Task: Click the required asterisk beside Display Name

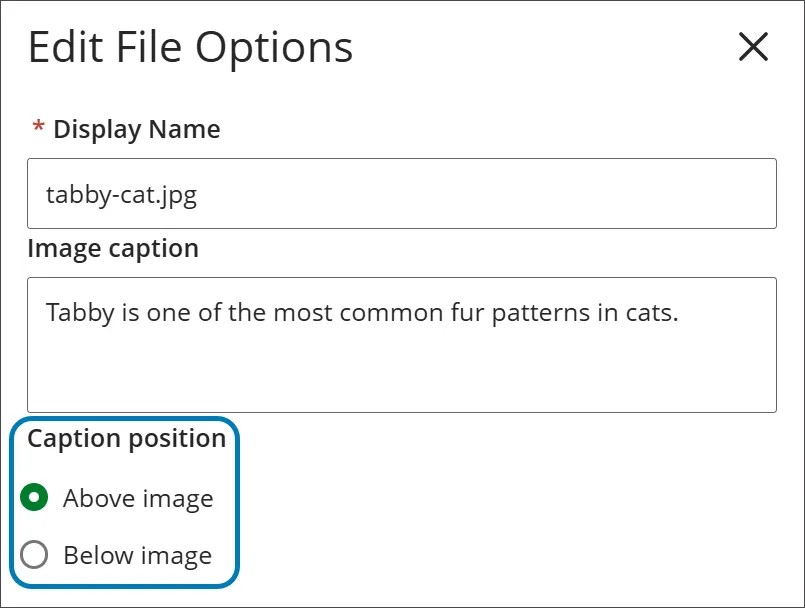Action: click(37, 129)
